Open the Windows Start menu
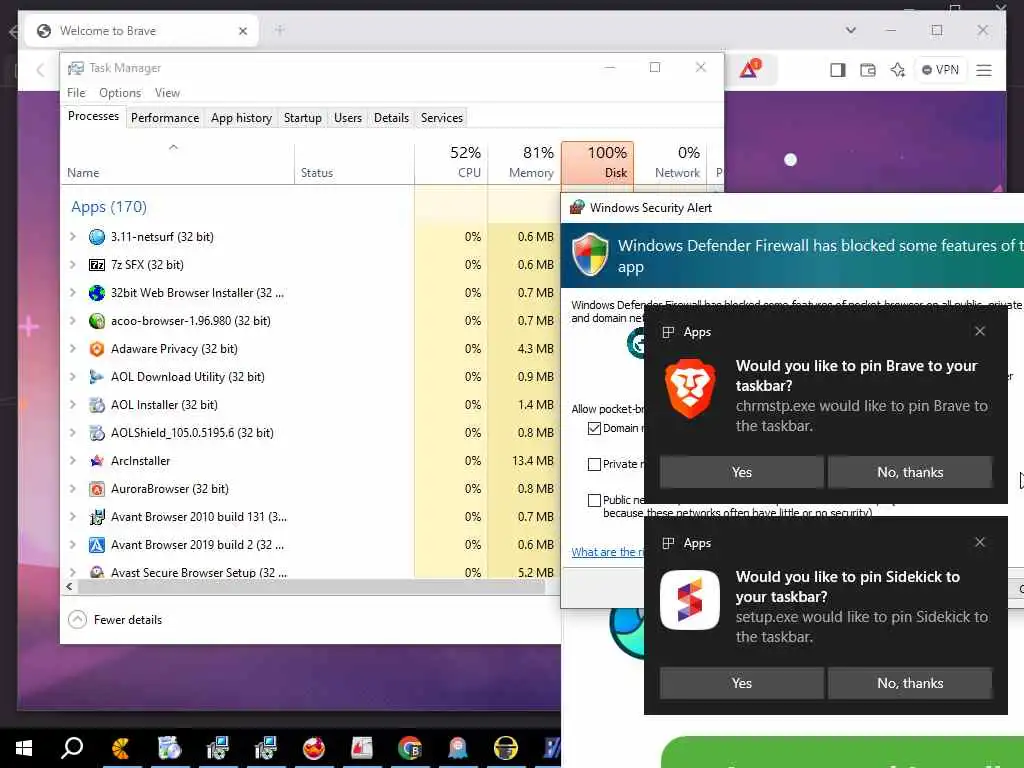This screenshot has width=1024, height=768. [24, 748]
